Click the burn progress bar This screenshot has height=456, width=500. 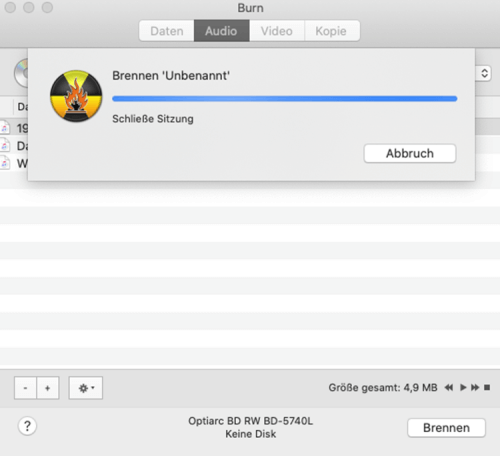285,99
